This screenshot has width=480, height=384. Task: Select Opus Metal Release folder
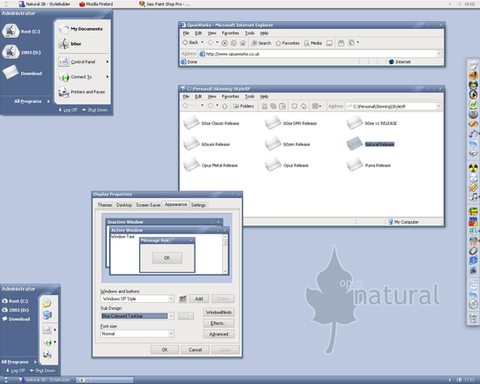point(210,165)
